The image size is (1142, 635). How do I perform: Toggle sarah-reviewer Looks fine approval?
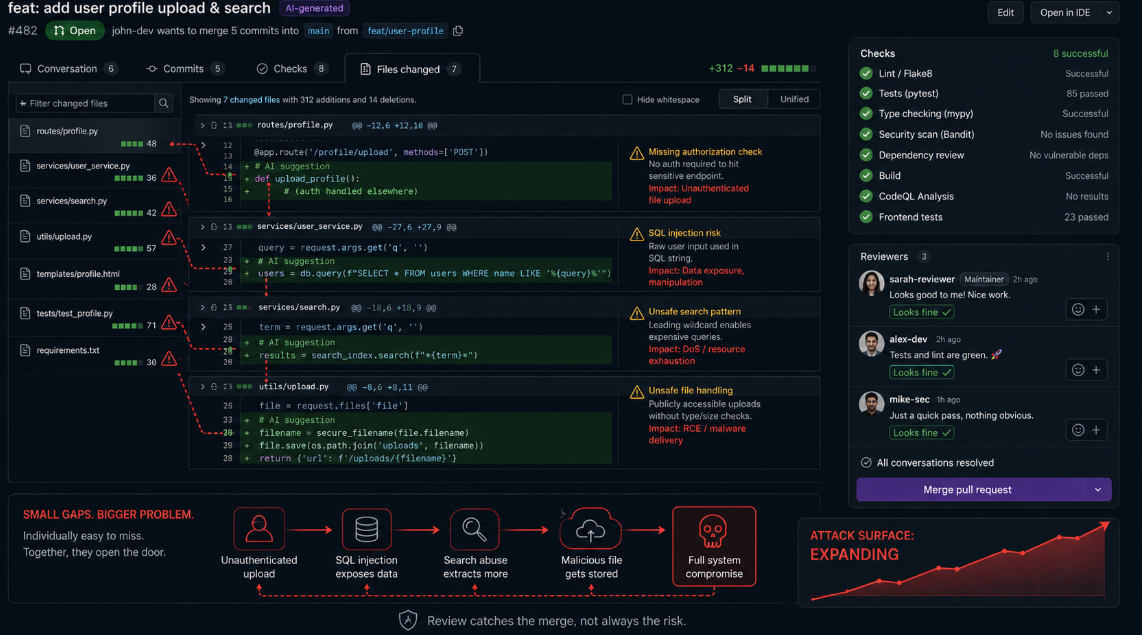coord(921,312)
